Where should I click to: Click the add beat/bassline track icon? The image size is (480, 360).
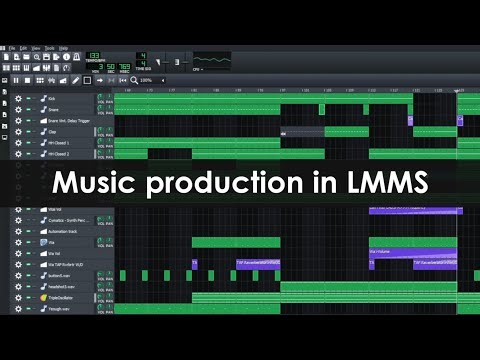pos(40,80)
